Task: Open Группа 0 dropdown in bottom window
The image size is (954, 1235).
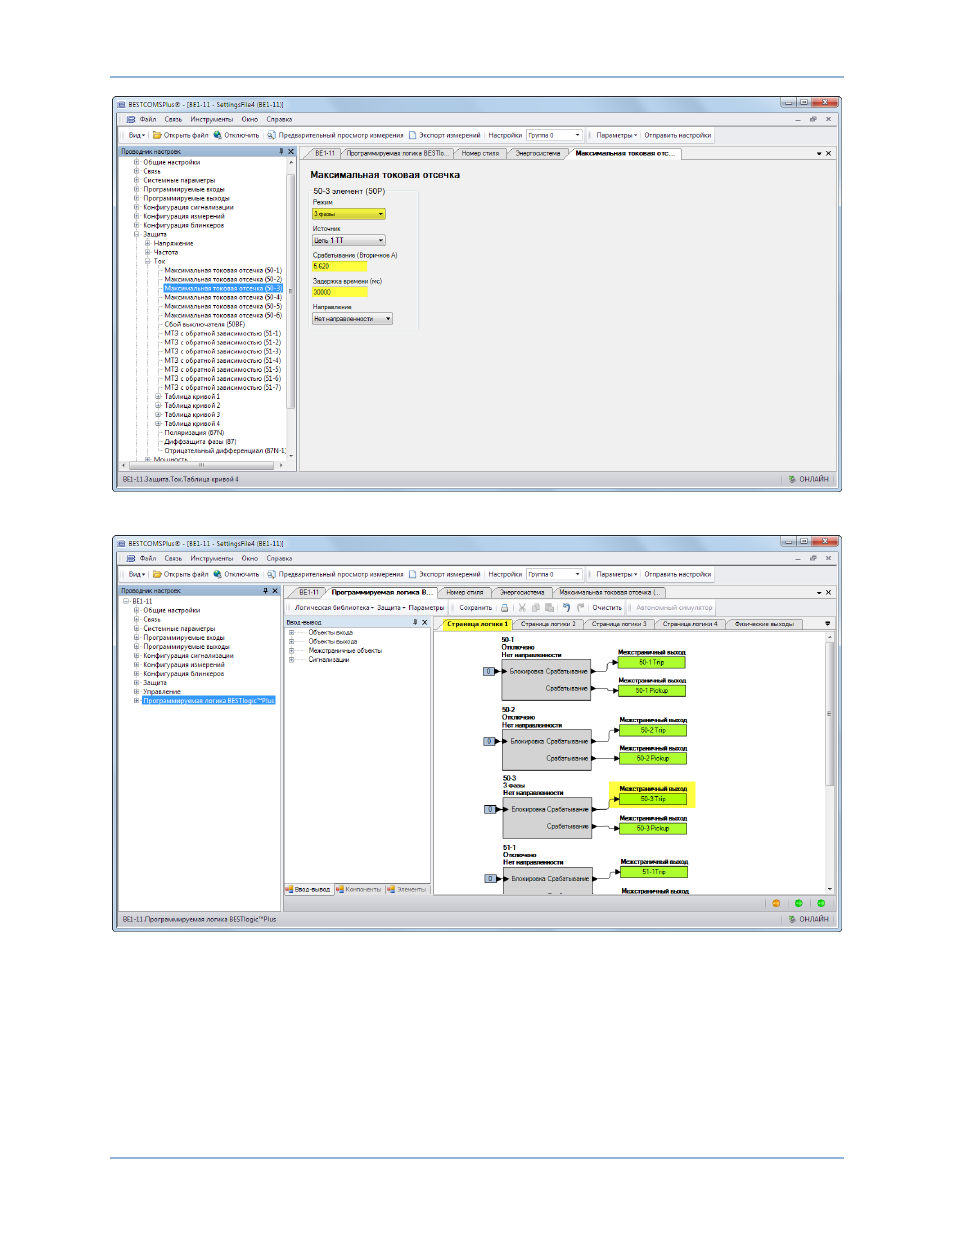Action: [554, 574]
